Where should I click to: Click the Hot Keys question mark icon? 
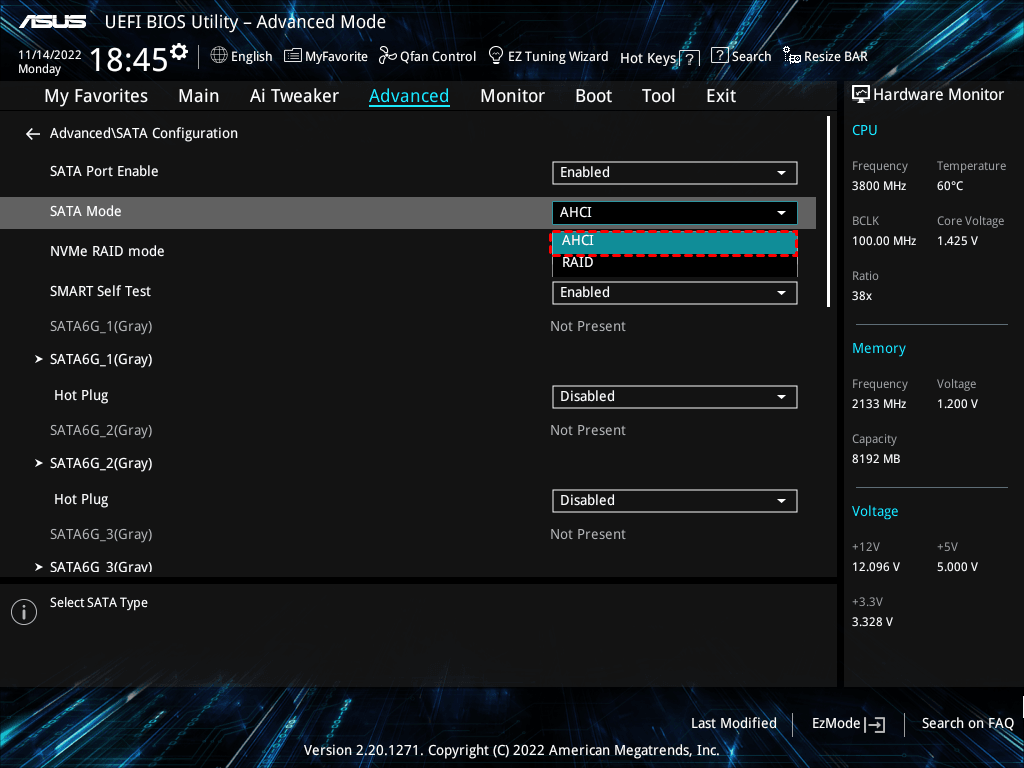[x=688, y=58]
